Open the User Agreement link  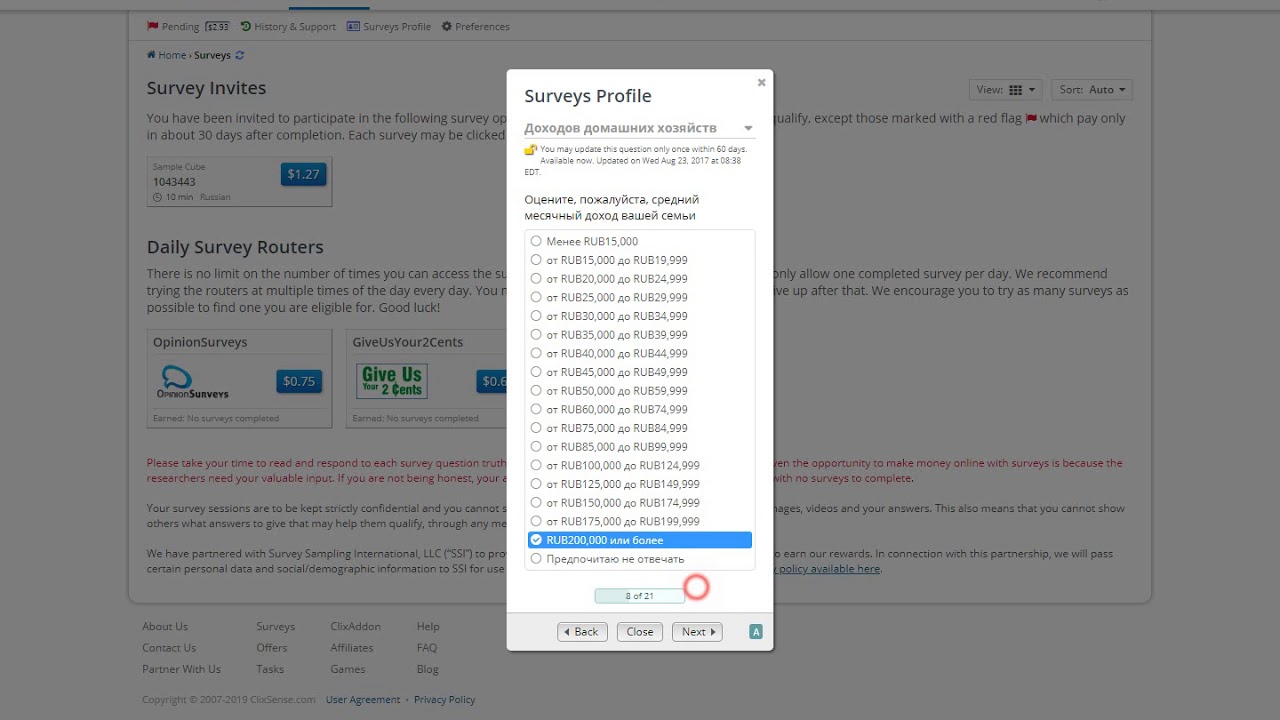pyautogui.click(x=363, y=700)
